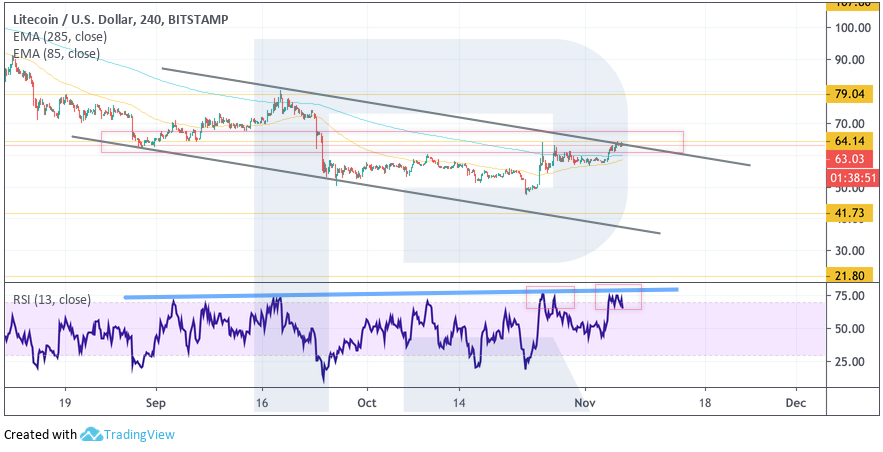Open the Created with TradingView link
883x452 pixels.
(90, 435)
